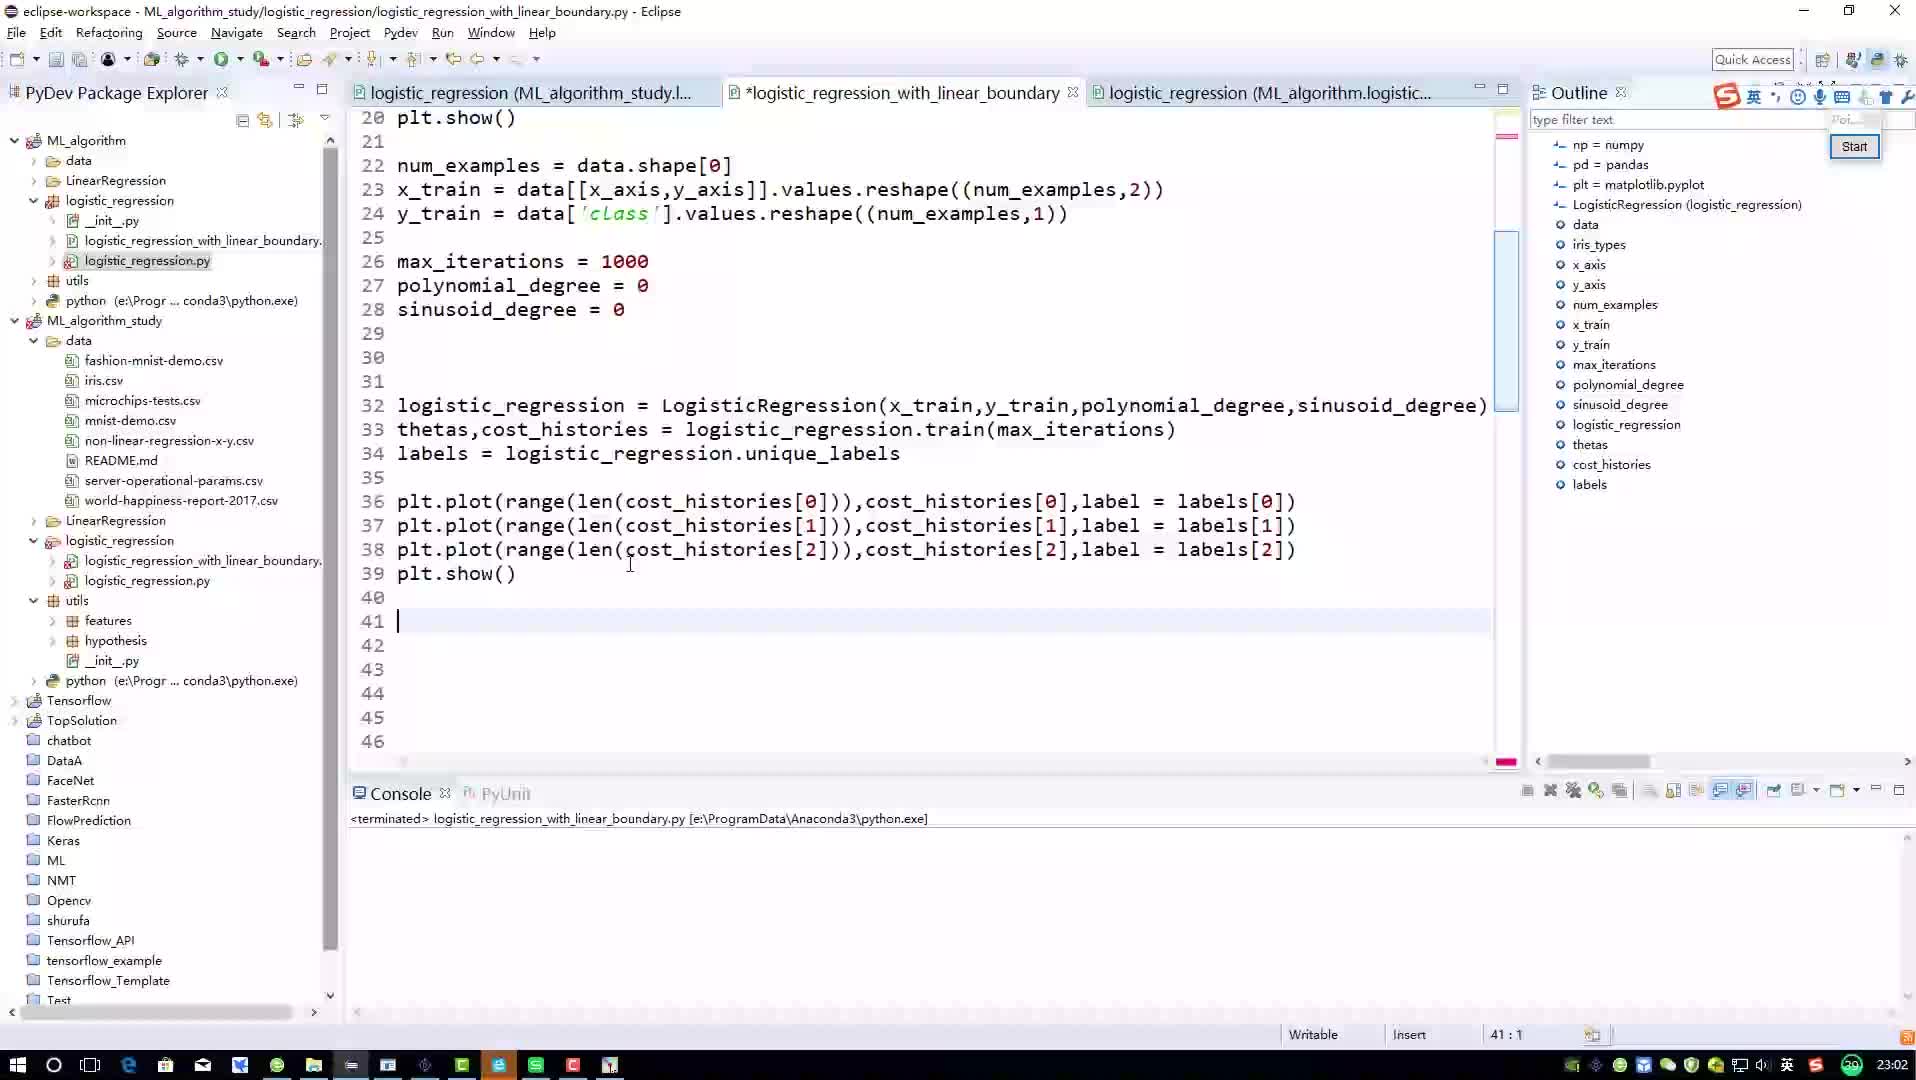Open Display Selected Console dropdown arrow
Viewport: 1916px width, 1080px height.
coord(1816,790)
